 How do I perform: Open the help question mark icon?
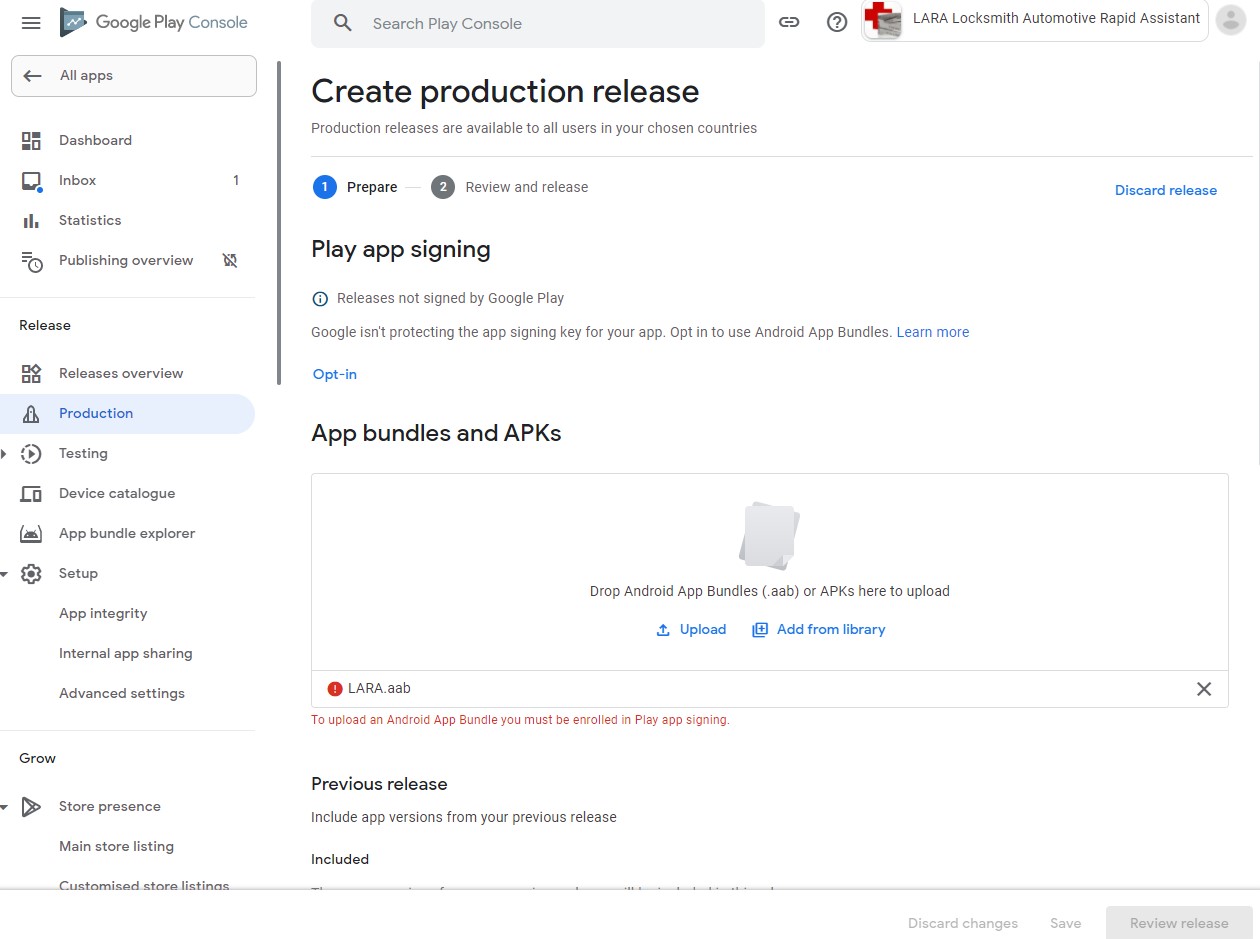tap(837, 23)
